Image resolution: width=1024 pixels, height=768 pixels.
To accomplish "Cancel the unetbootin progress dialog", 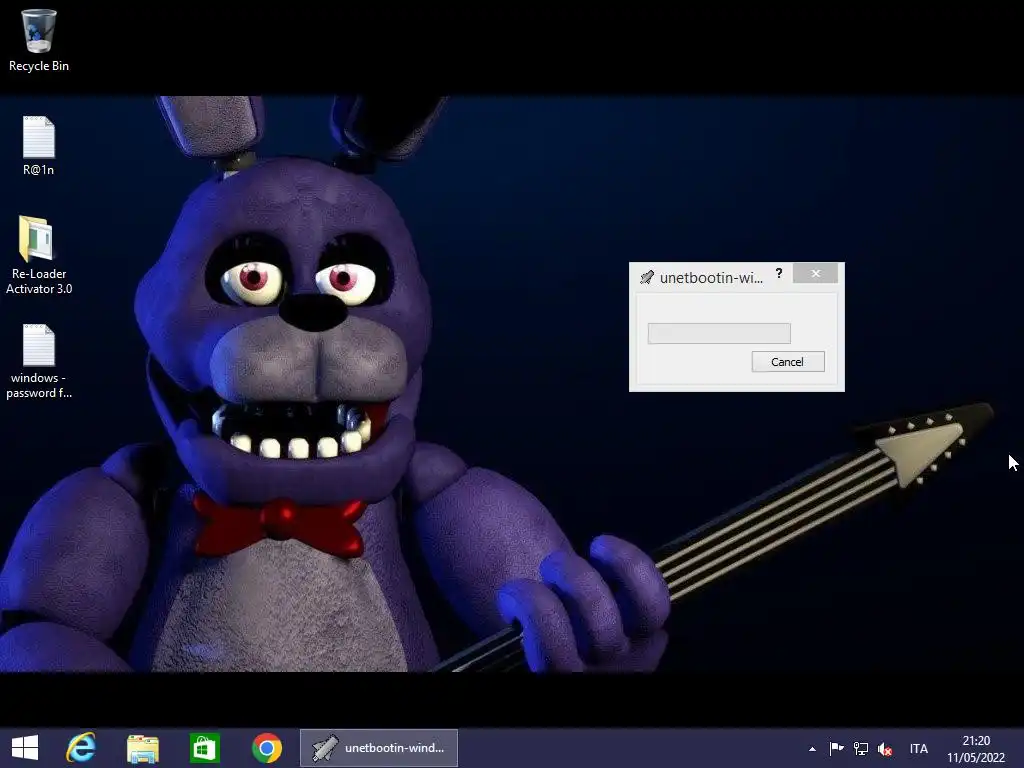I will pos(788,362).
